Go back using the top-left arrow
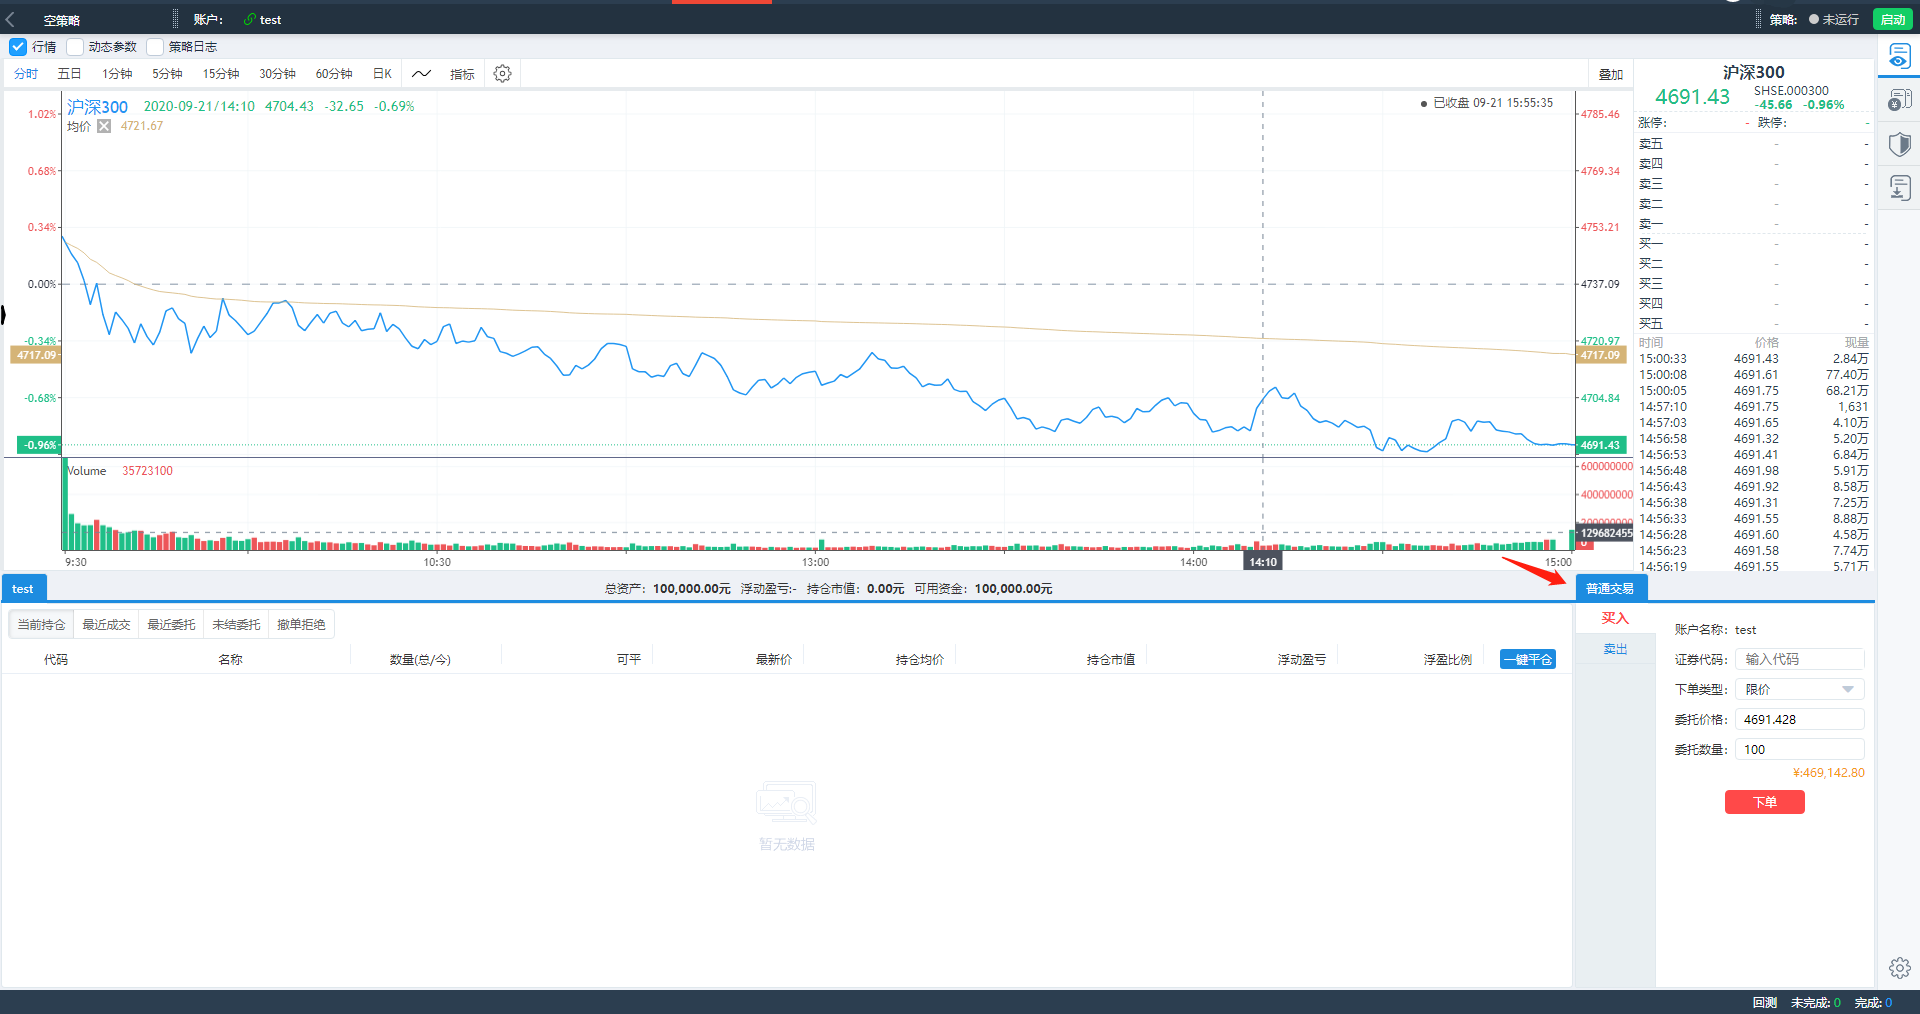The image size is (1920, 1014). [x=11, y=19]
